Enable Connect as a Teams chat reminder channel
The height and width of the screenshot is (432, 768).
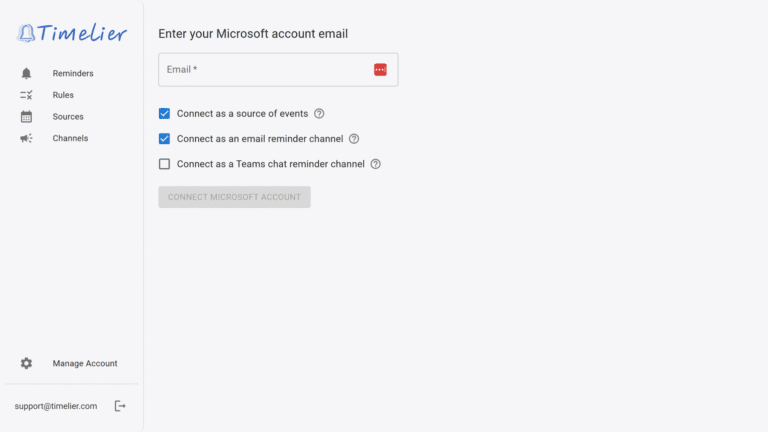pos(165,164)
